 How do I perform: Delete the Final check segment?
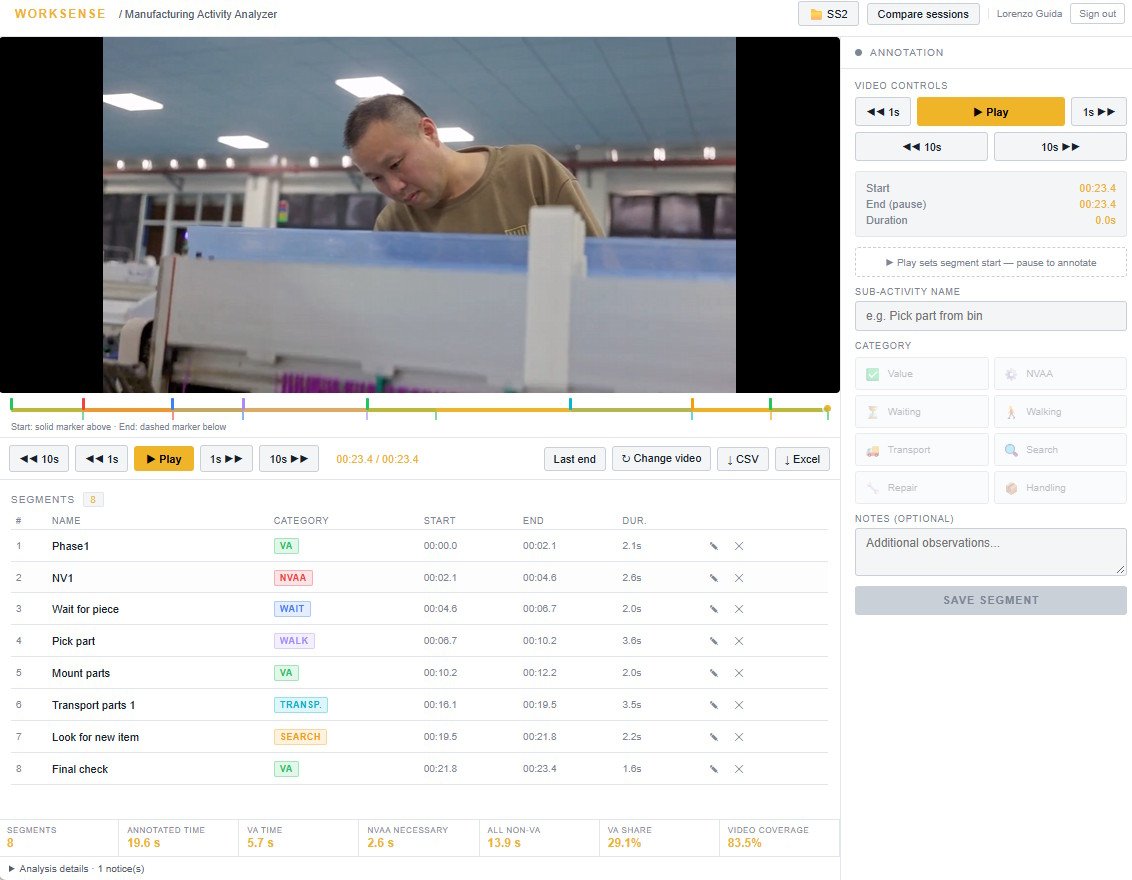(739, 769)
